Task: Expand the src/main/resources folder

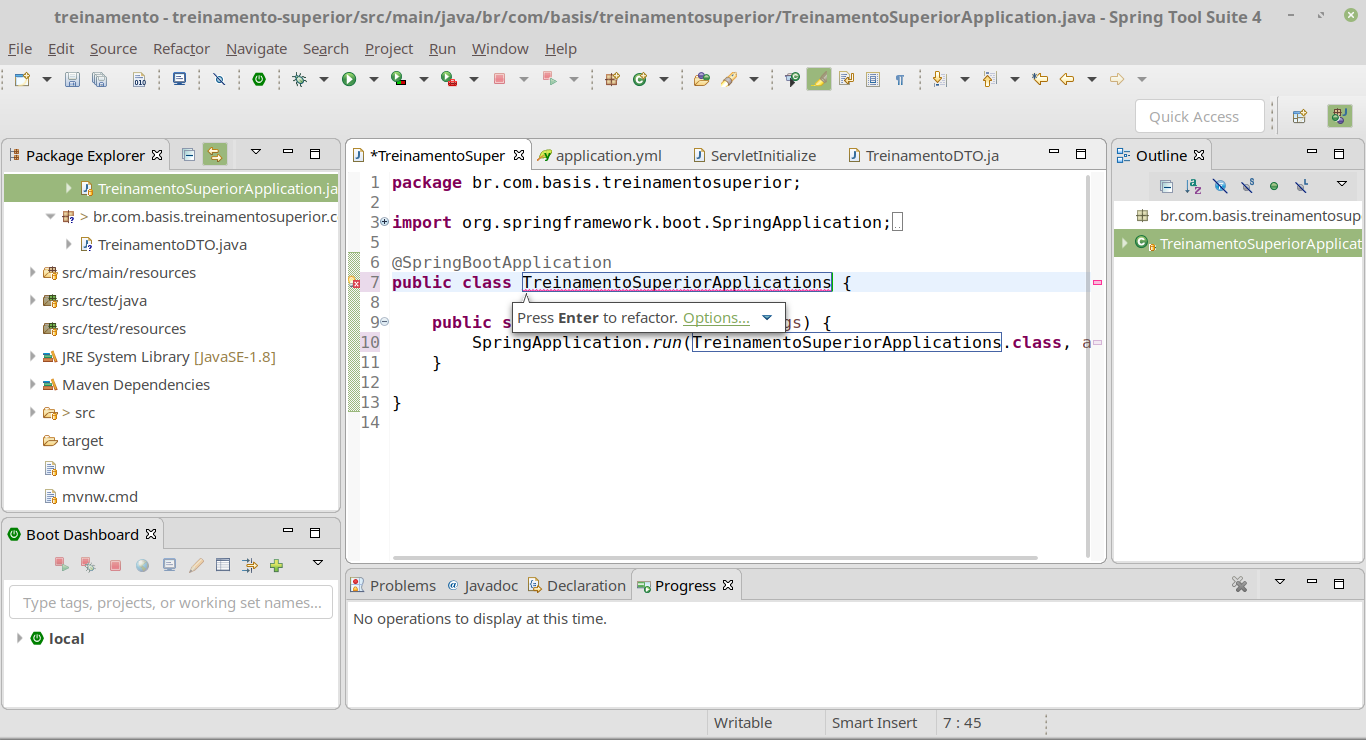Action: pos(33,272)
